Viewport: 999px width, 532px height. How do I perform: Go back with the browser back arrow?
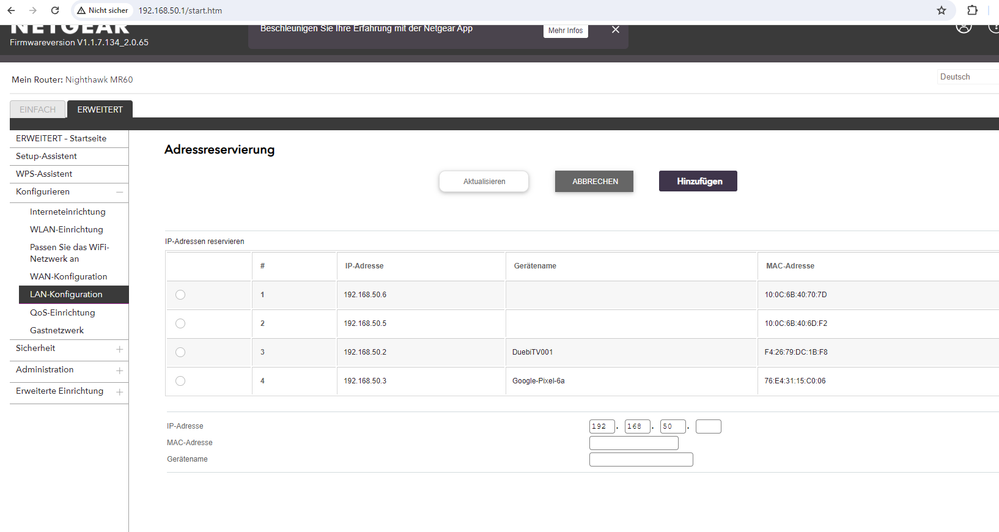click(11, 10)
